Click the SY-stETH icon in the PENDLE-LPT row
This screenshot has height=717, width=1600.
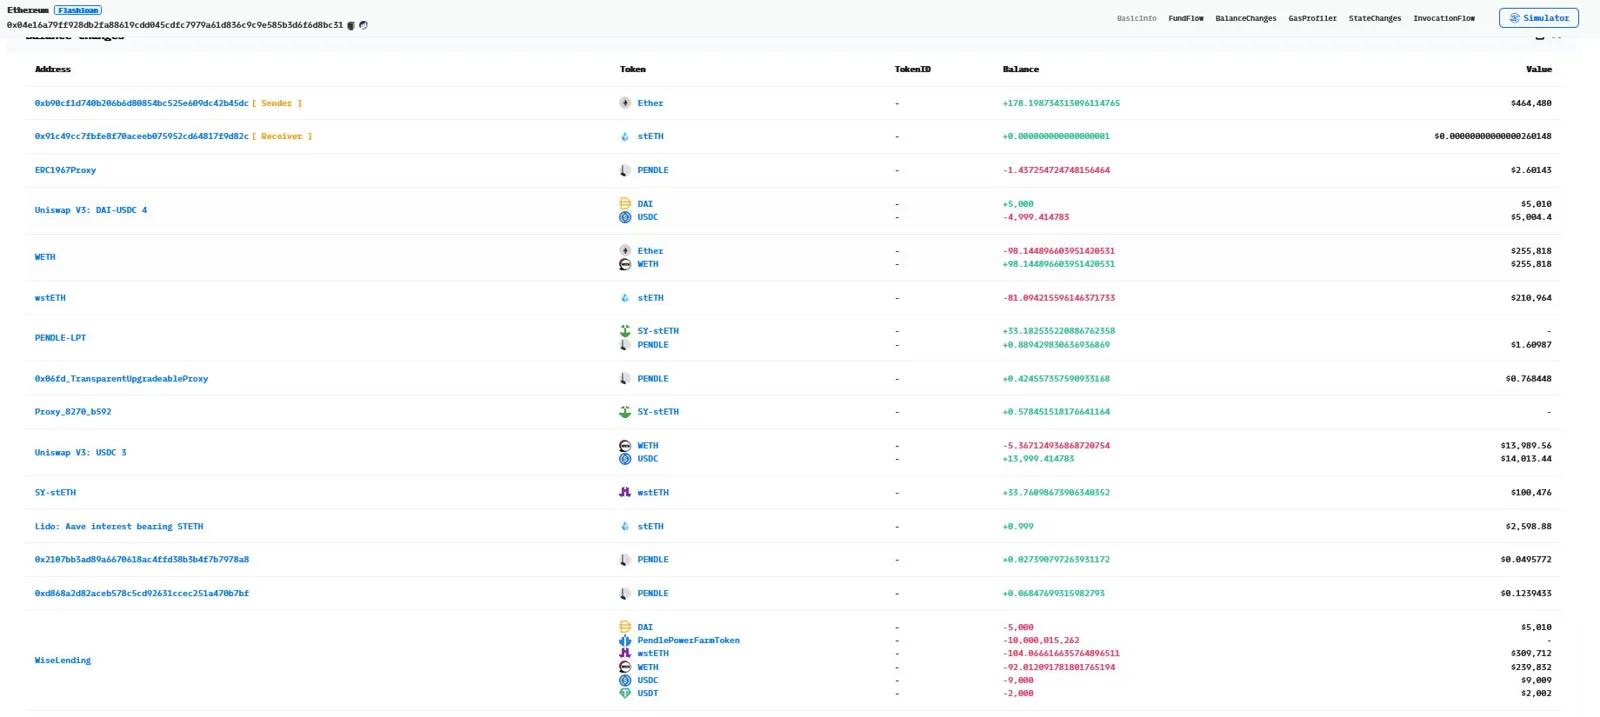click(625, 331)
